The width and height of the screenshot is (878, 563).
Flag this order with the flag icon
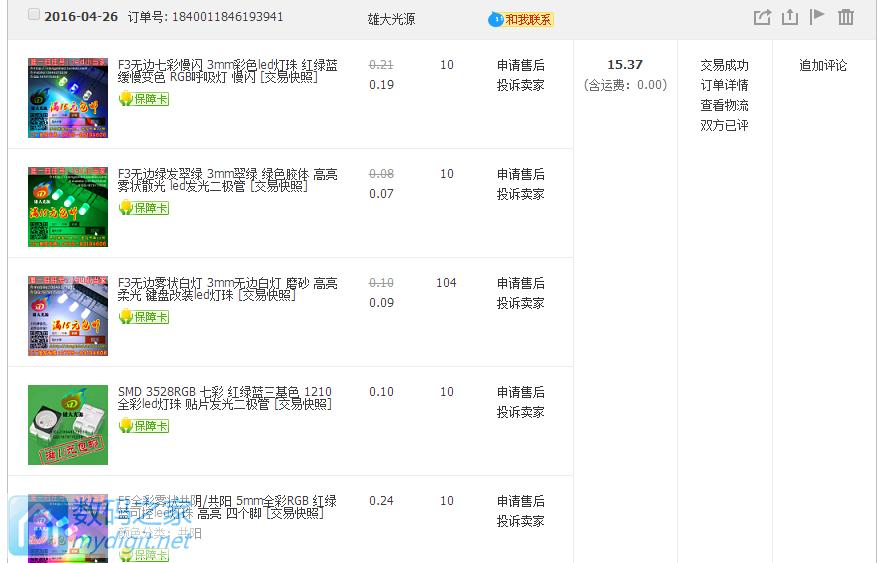click(817, 16)
